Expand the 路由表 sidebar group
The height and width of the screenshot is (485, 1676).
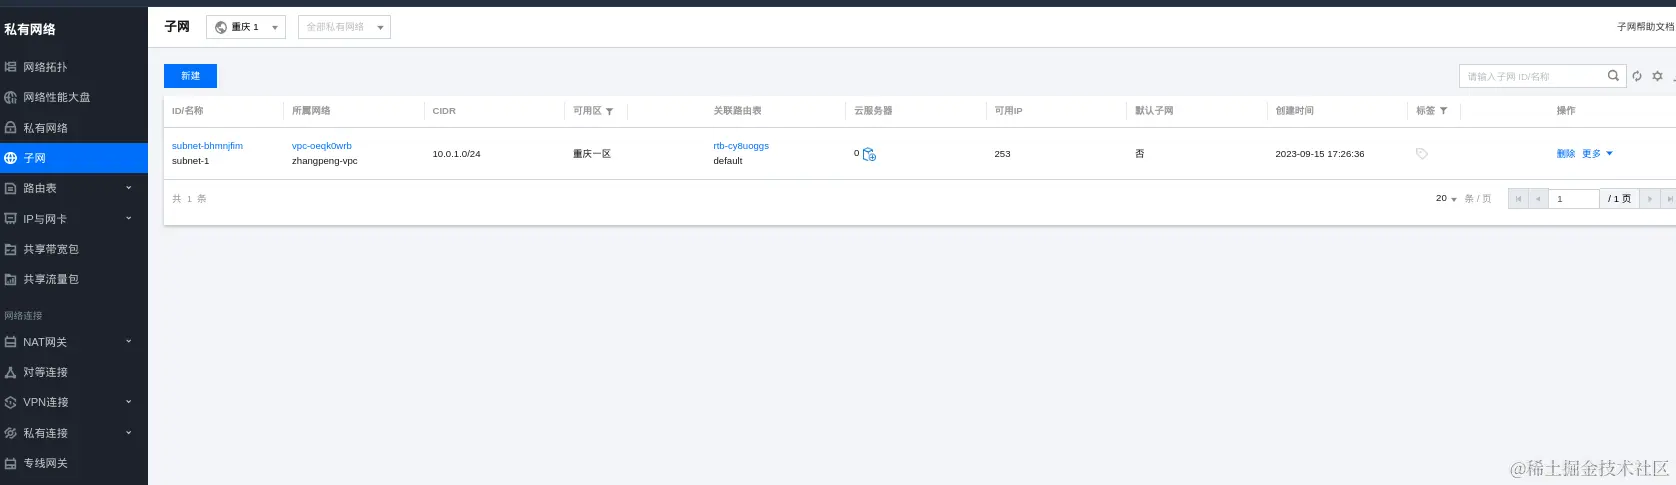point(74,188)
